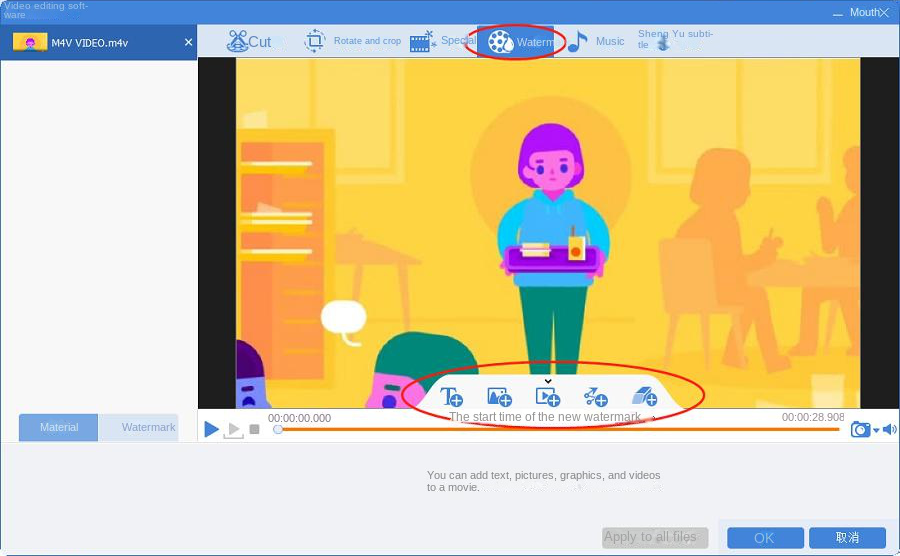The width and height of the screenshot is (900, 556).
Task: Mute audio with the speaker icon
Action: (x=889, y=430)
